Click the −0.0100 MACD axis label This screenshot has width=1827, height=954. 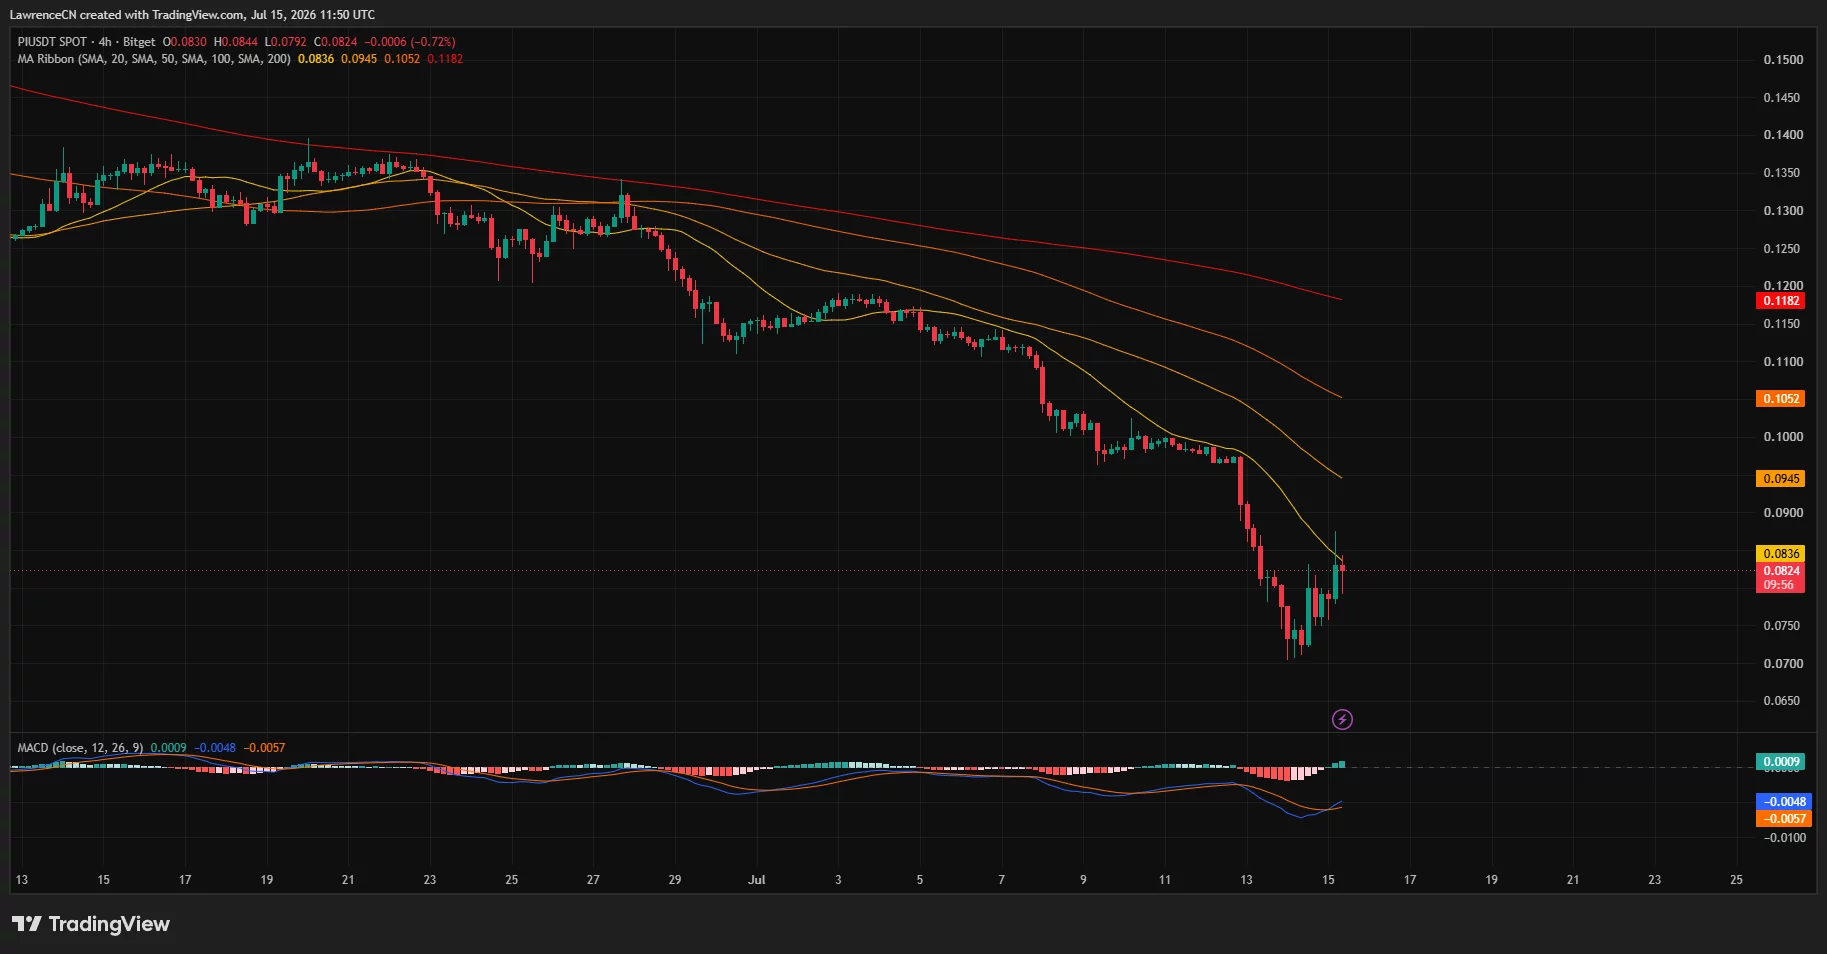(1783, 838)
